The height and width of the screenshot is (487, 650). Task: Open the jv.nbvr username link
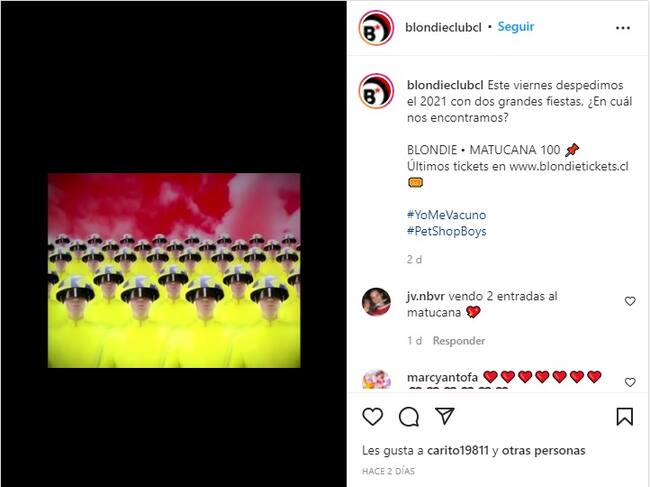425,296
